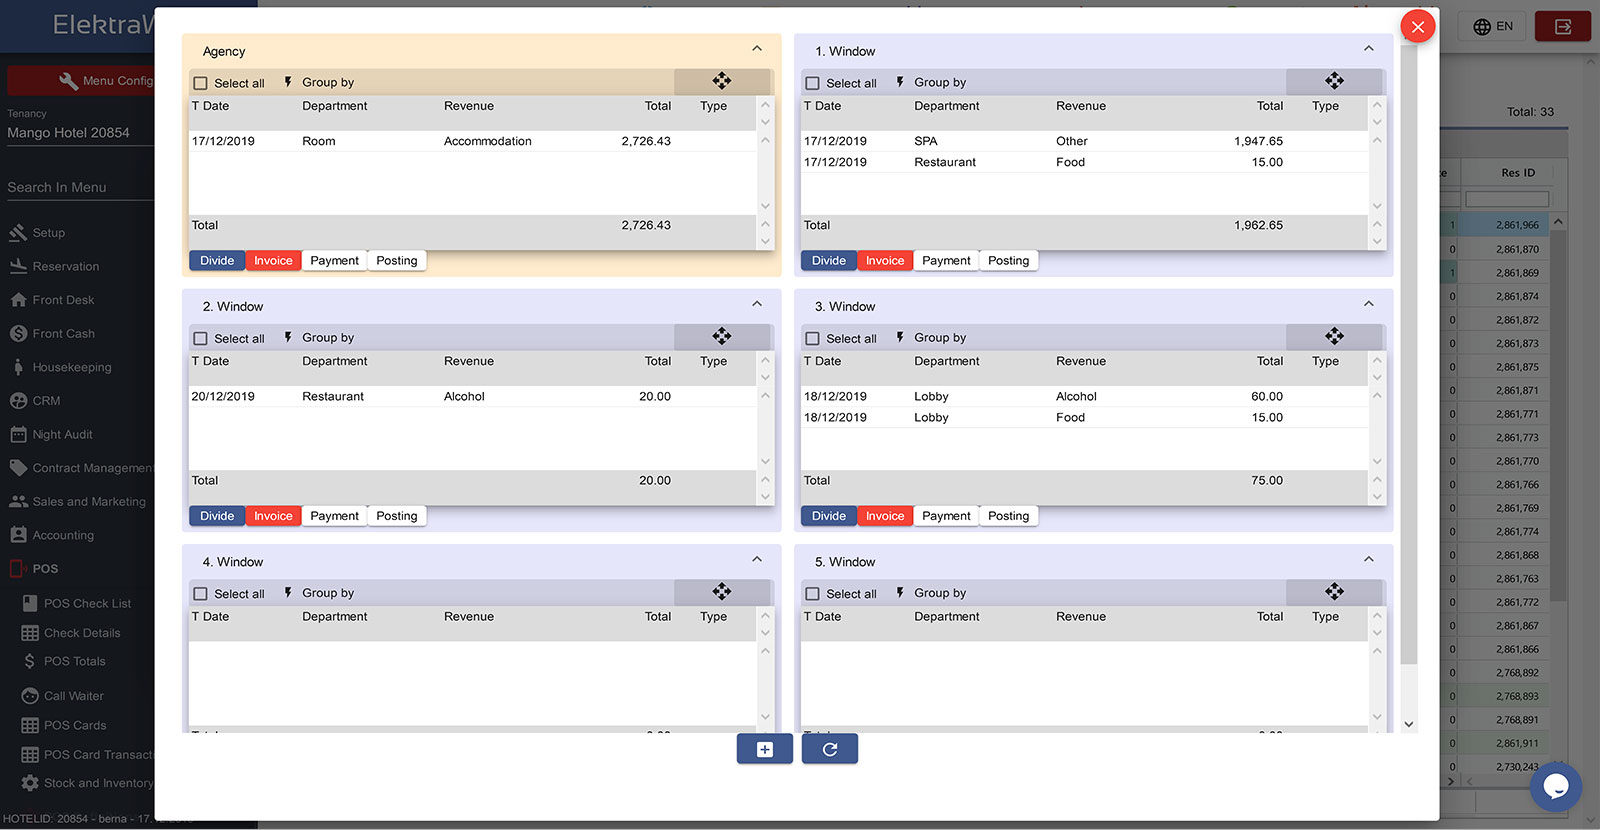The image size is (1600, 830).
Task: Click the CRM icon in sidebar
Action: (18, 401)
